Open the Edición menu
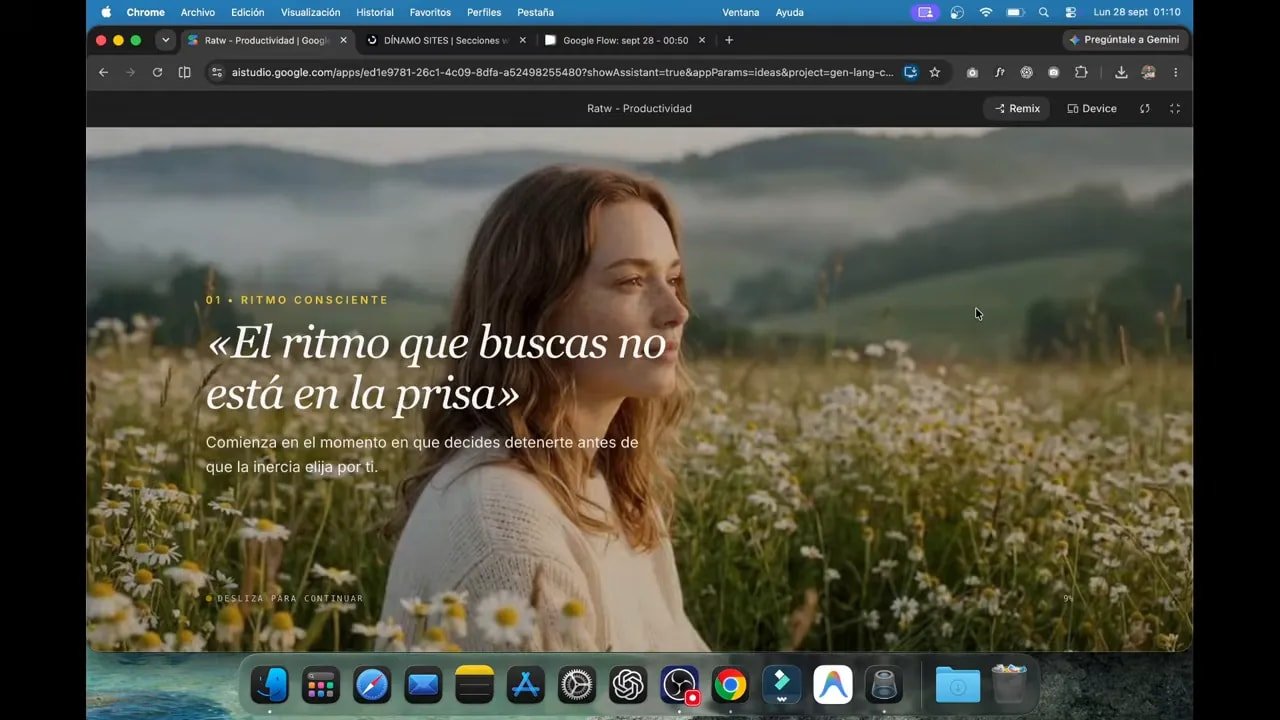Screen dimensions: 1280x720 248,12
